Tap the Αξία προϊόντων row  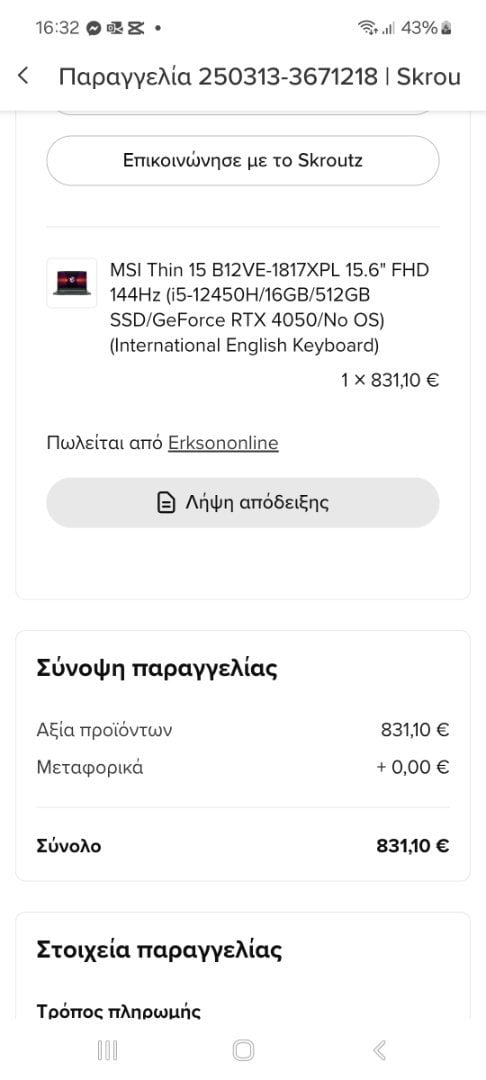[x=243, y=729]
